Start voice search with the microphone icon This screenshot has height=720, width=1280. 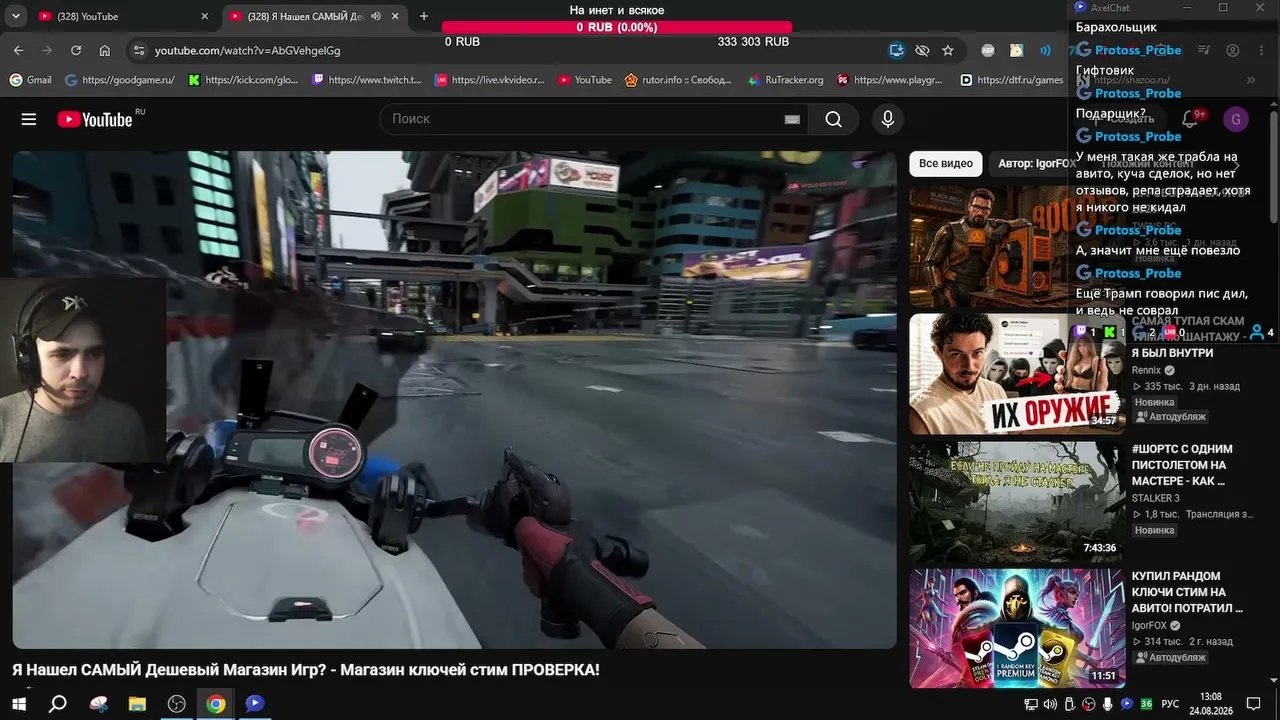887,119
